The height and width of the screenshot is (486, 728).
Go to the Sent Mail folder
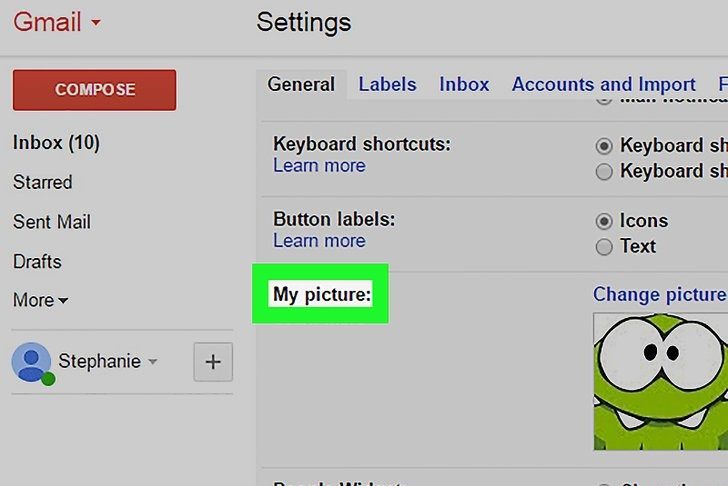pyautogui.click(x=51, y=222)
